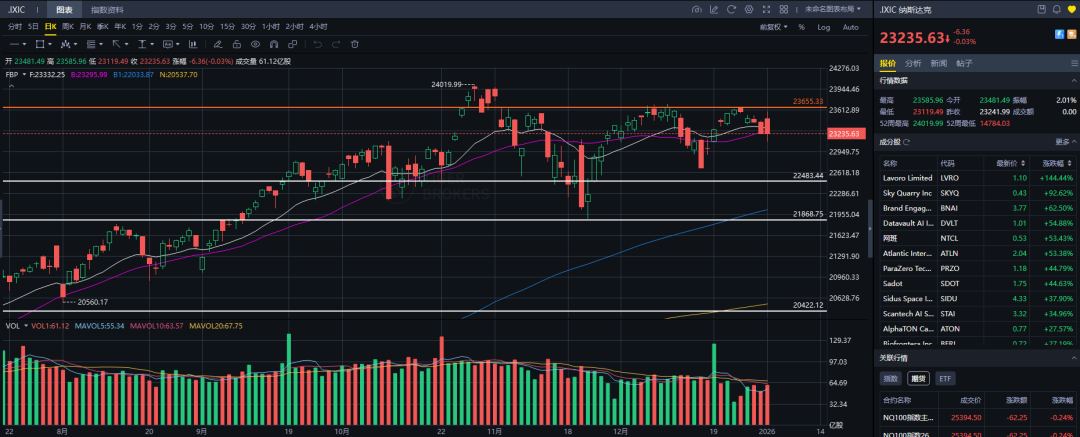Image resolution: width=1080 pixels, height=437 pixels.
Task: Open the 前复权 adjustment dropdown
Action: [771, 27]
